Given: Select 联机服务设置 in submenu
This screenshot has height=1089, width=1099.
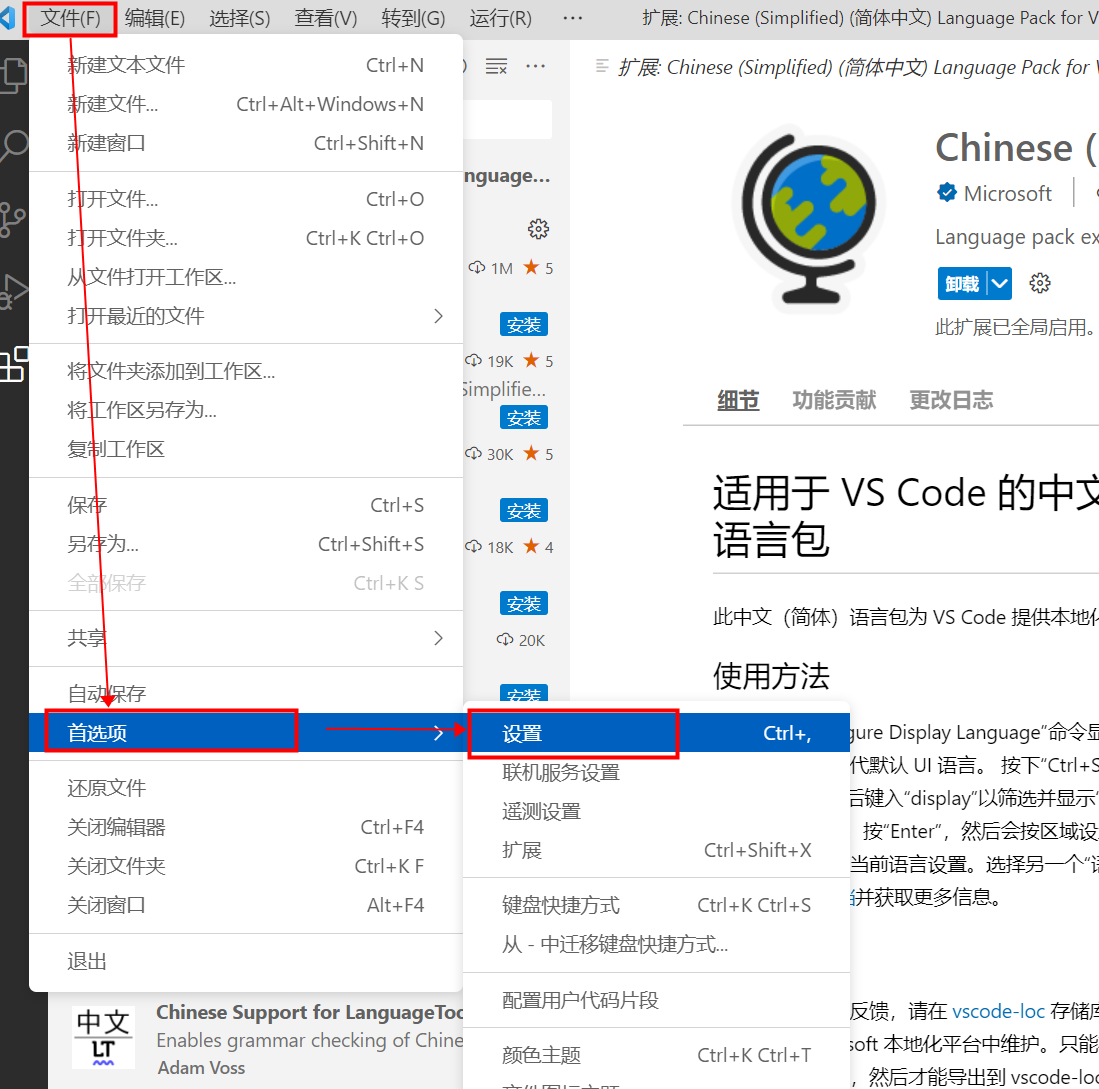Looking at the screenshot, I should 657,773.
